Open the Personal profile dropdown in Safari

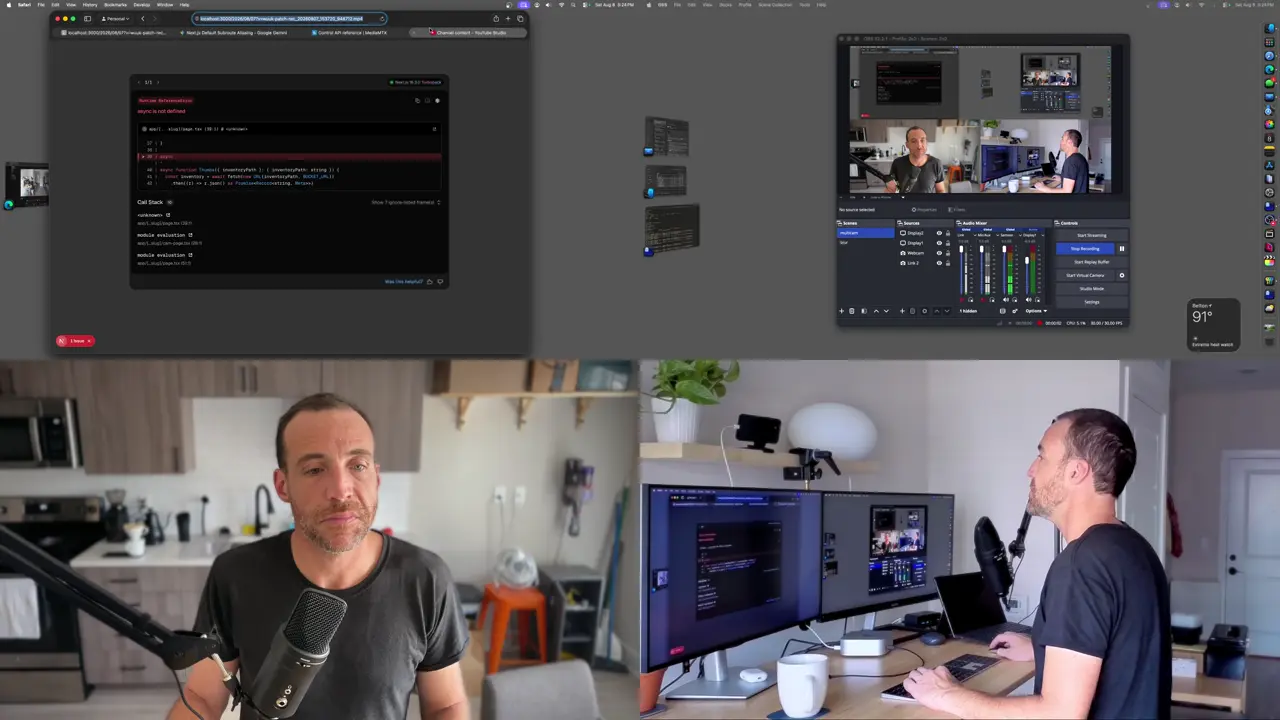tap(116, 18)
